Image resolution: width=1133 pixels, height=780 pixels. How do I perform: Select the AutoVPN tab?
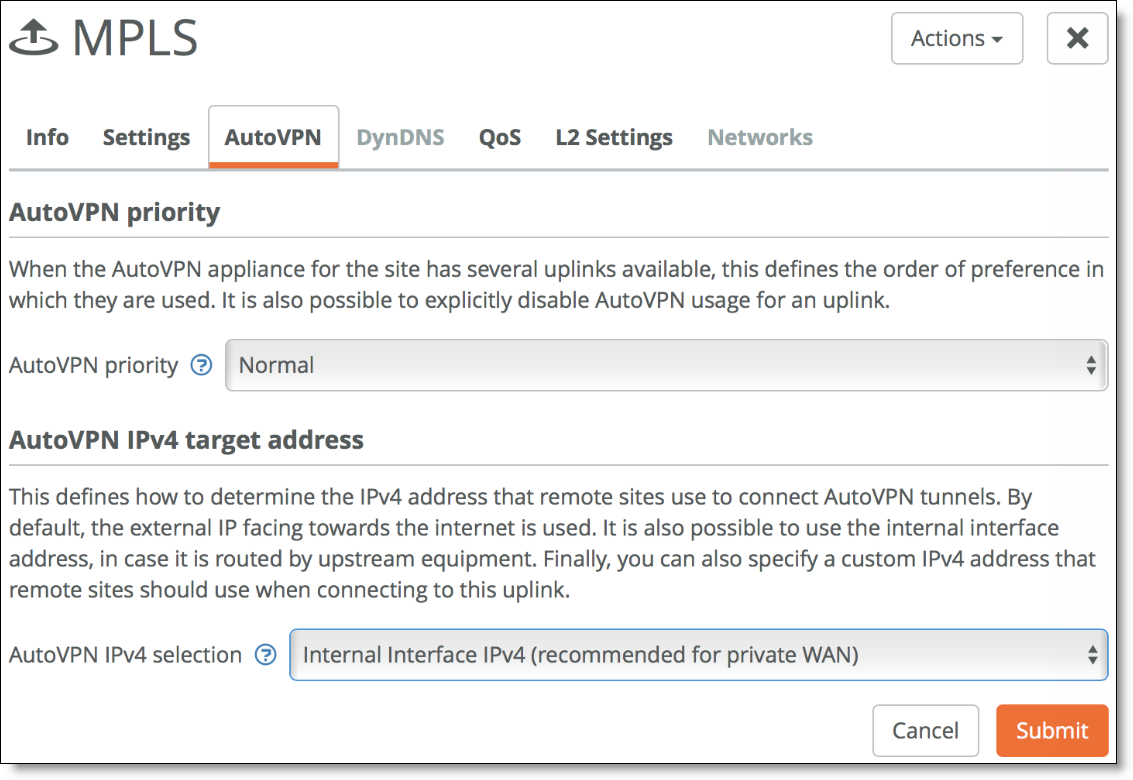(x=273, y=137)
